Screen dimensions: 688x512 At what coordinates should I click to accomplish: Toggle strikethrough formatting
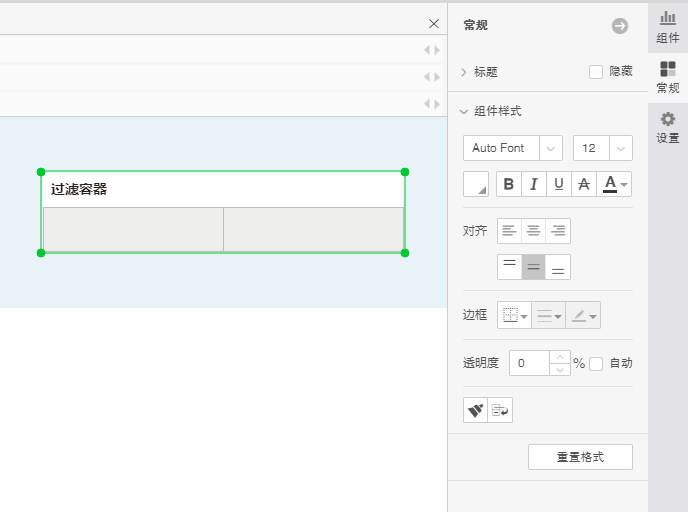click(584, 184)
